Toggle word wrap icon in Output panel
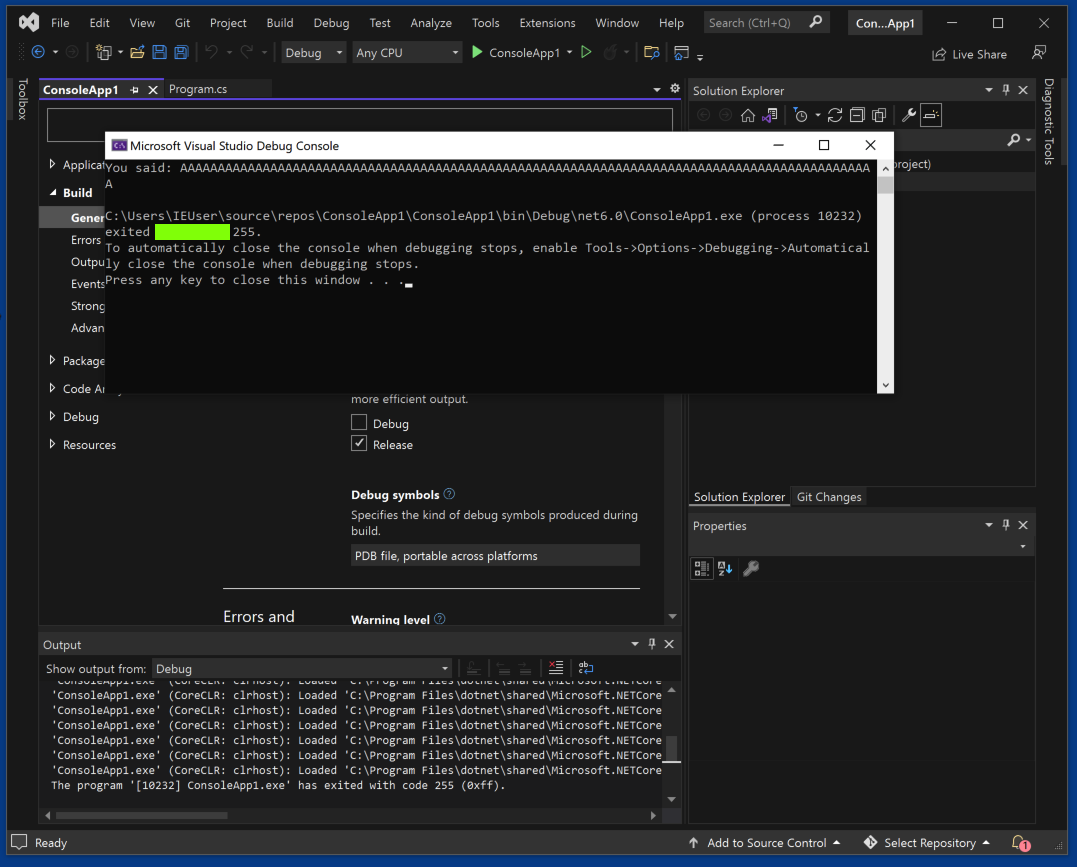 [x=586, y=667]
